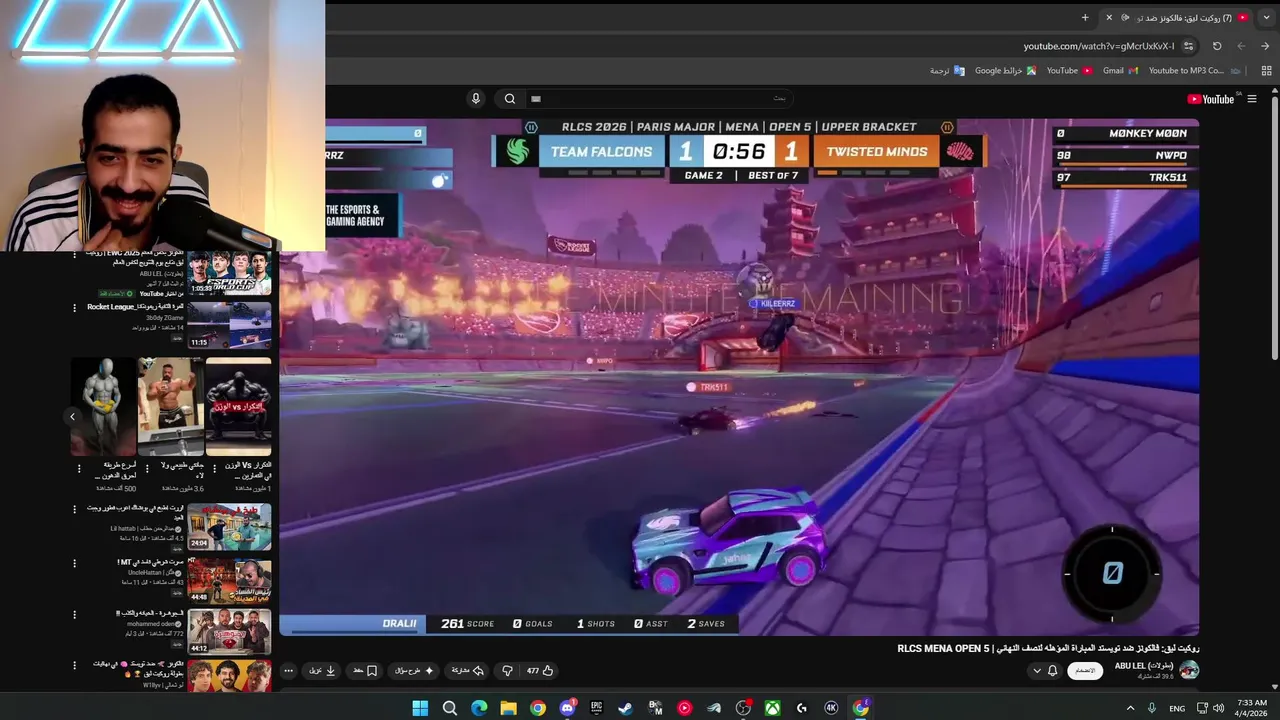Open Xbox app from taskbar
The height and width of the screenshot is (720, 1280).
(773, 708)
